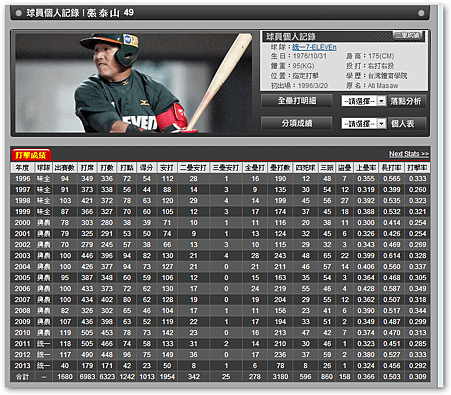Click the small button in 球員個人記錄 header

click(x=408, y=35)
